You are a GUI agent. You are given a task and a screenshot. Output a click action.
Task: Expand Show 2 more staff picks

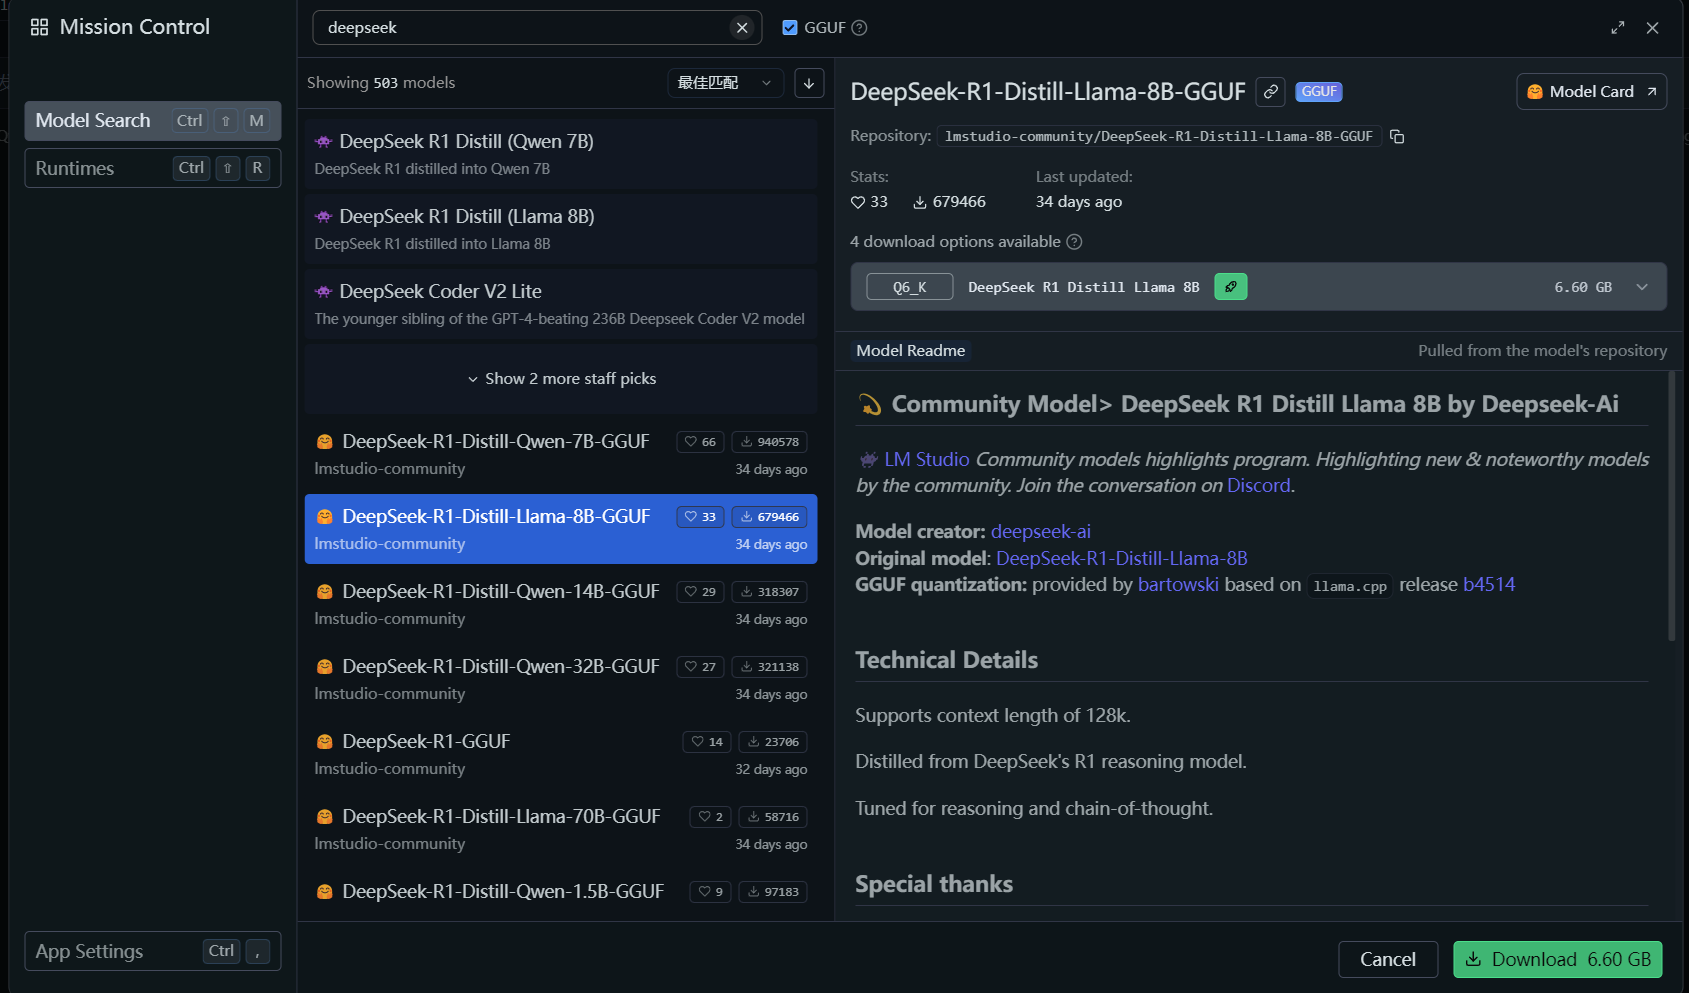click(561, 379)
